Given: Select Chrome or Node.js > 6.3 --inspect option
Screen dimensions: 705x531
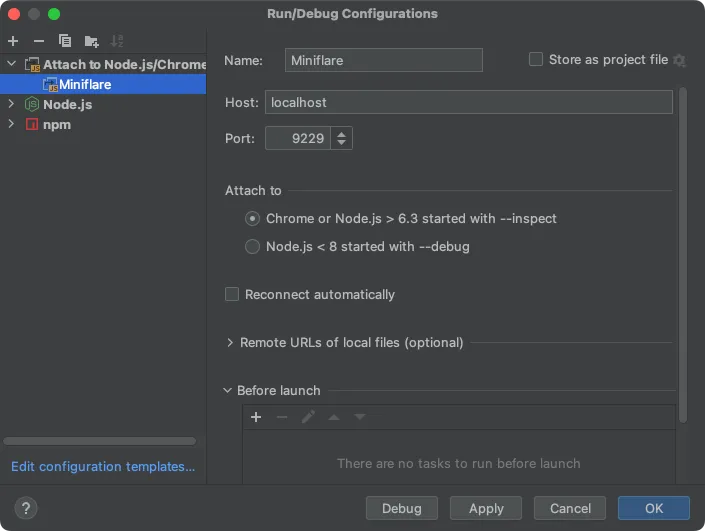Looking at the screenshot, I should click(253, 218).
